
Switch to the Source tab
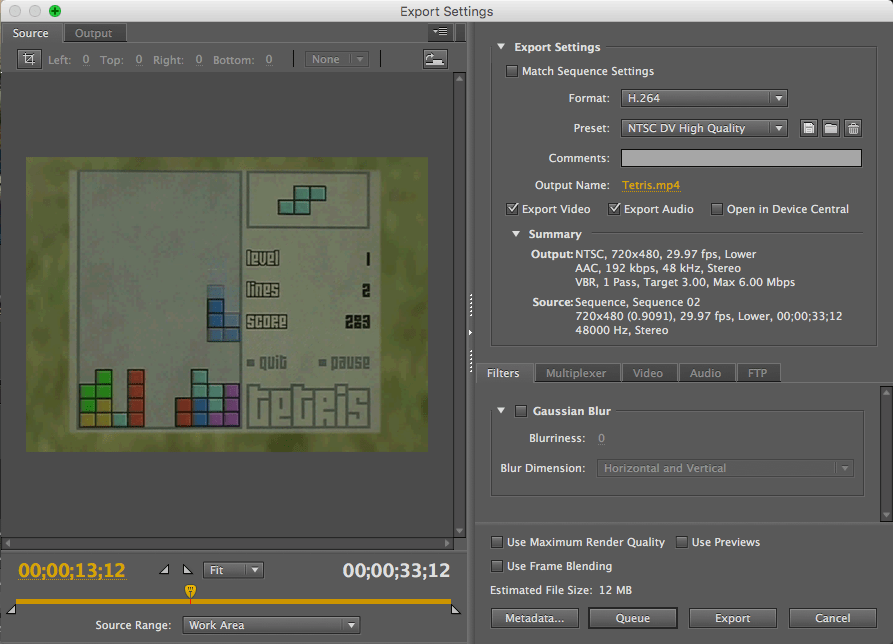coord(31,33)
